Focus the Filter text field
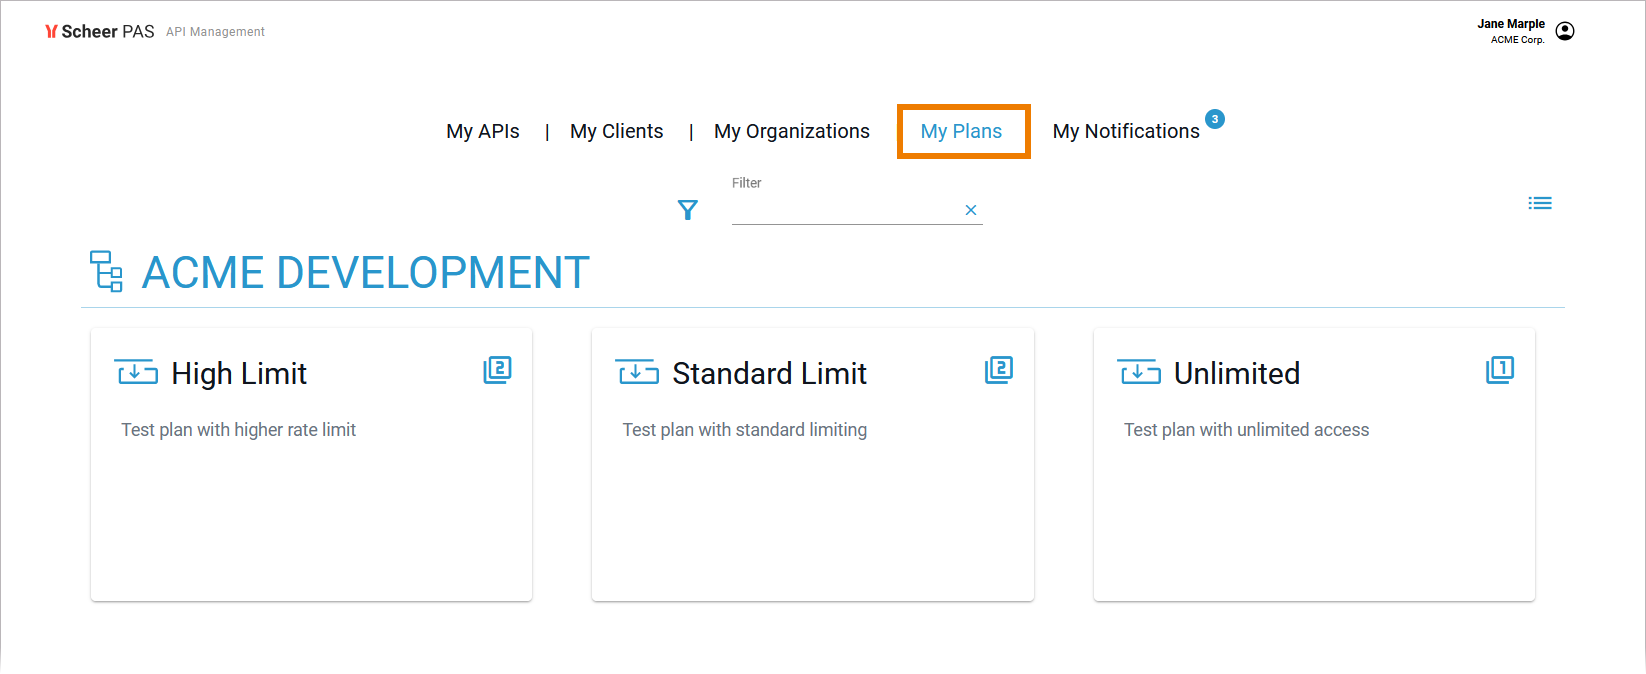Image resolution: width=1646 pixels, height=674 pixels. coord(845,210)
